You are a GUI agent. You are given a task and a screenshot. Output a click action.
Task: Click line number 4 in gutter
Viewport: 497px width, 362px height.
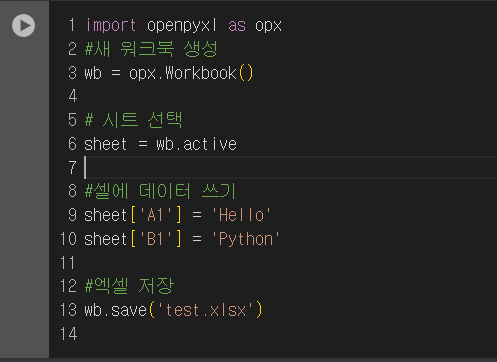73,96
